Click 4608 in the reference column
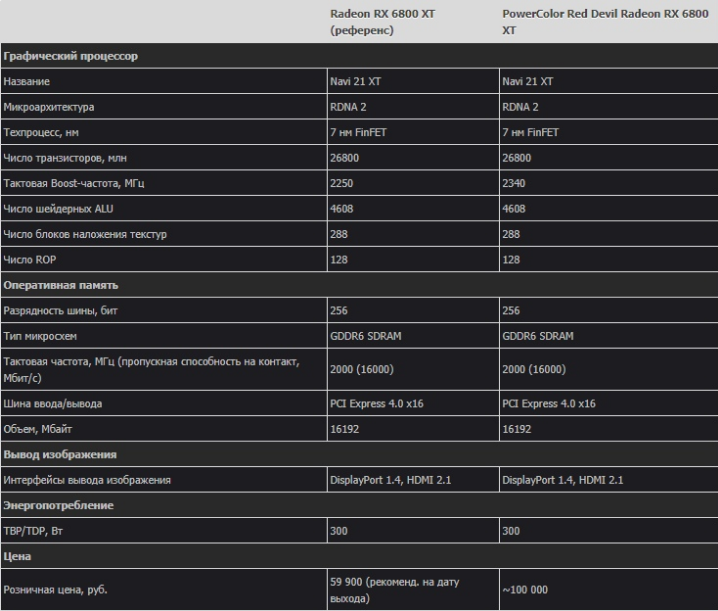 [x=342, y=209]
